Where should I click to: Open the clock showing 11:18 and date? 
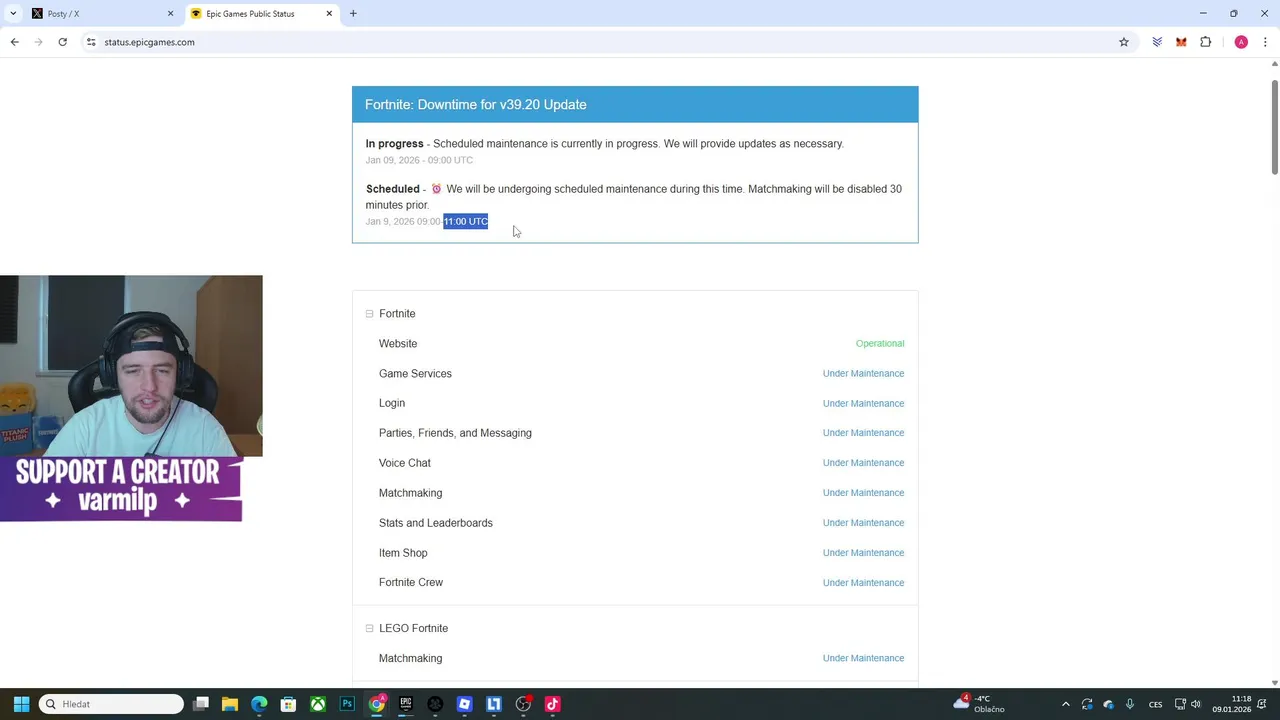pos(1232,704)
